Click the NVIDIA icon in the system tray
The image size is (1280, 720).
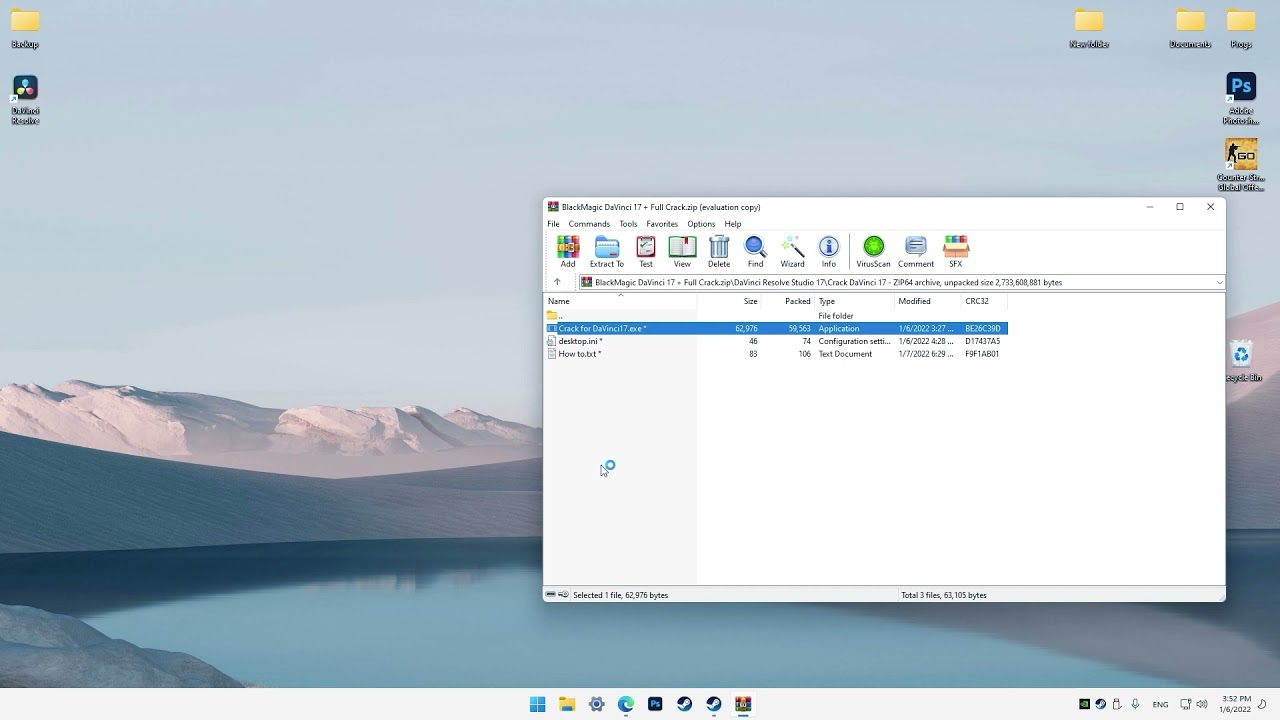(x=1084, y=704)
